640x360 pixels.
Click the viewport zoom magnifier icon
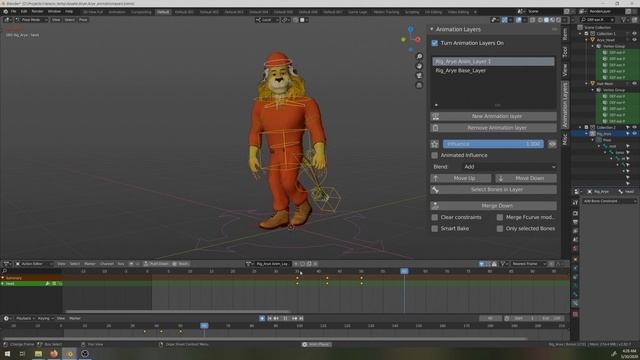tap(419, 56)
